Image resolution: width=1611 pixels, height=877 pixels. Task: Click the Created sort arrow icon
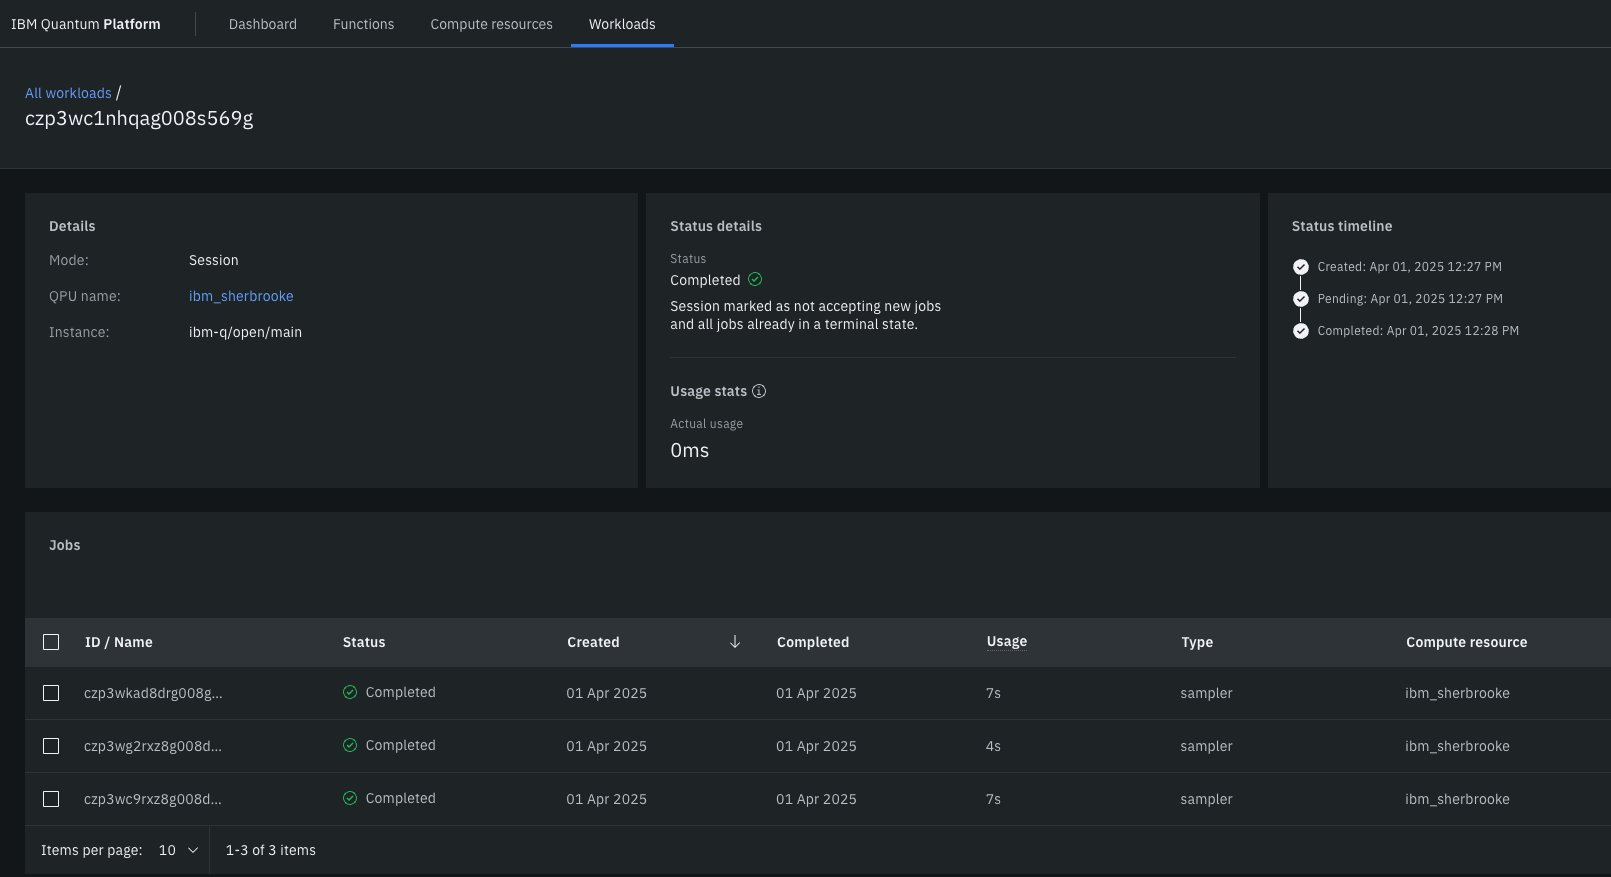click(x=735, y=642)
